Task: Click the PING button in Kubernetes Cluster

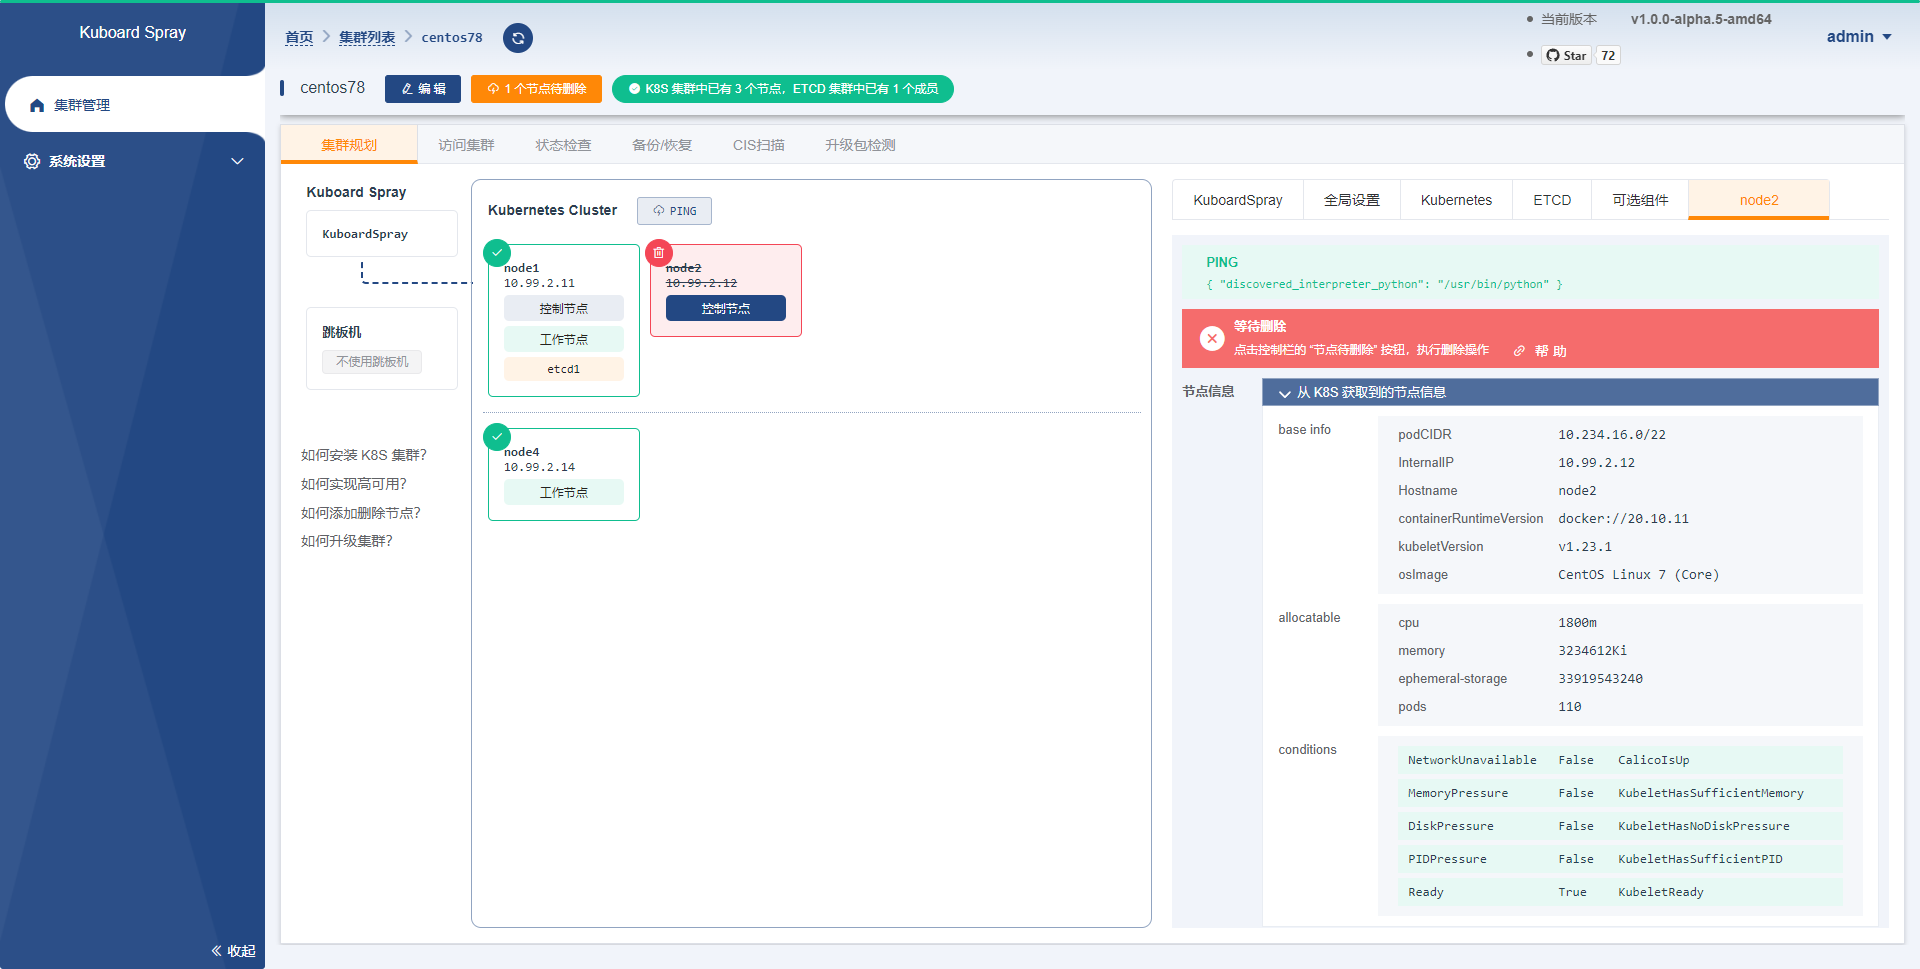Action: (x=675, y=211)
